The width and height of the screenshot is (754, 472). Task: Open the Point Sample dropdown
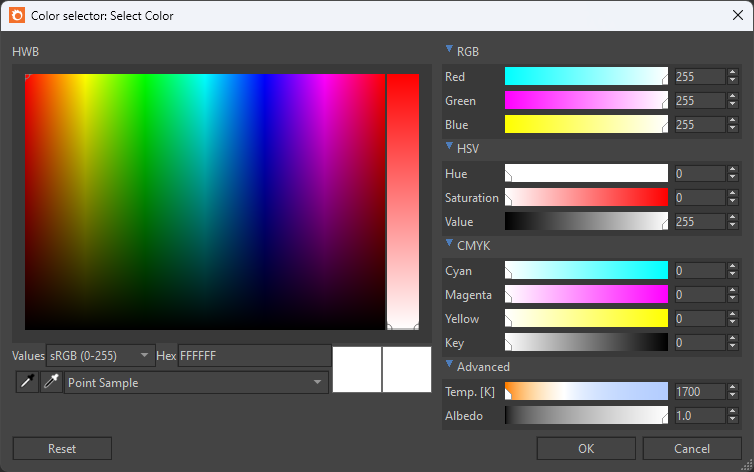click(196, 383)
